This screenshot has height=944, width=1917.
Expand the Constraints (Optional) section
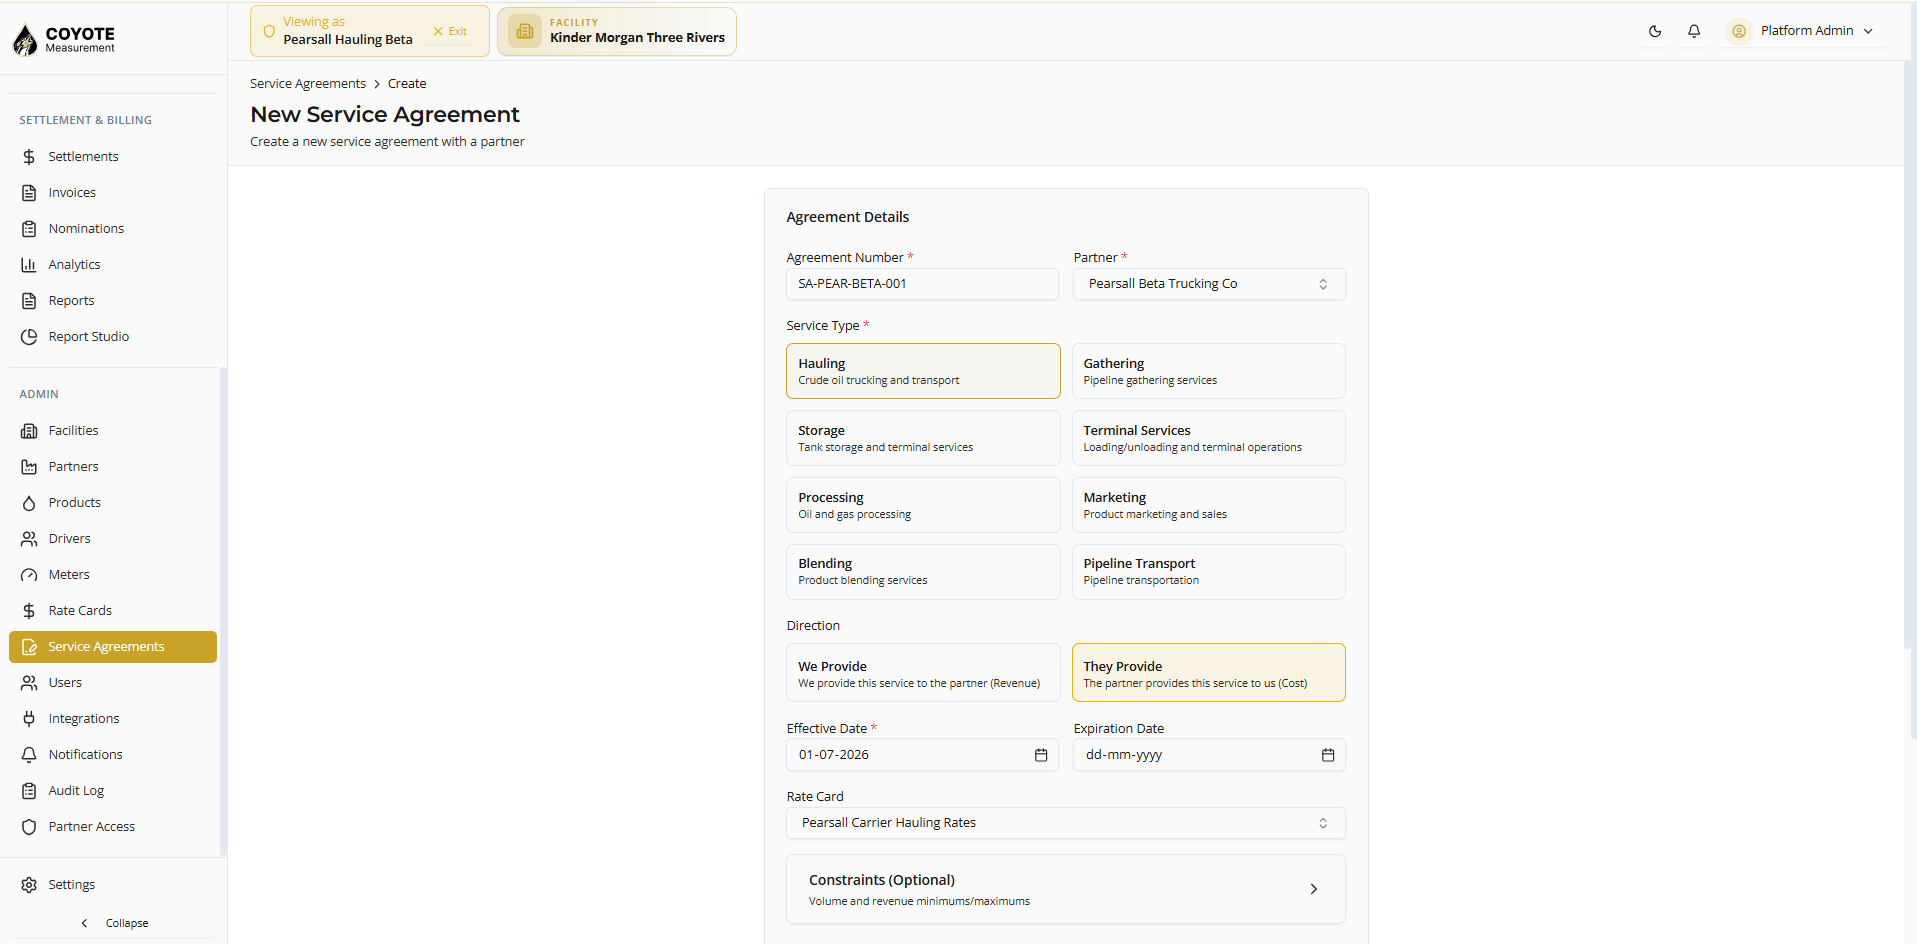click(x=1066, y=889)
